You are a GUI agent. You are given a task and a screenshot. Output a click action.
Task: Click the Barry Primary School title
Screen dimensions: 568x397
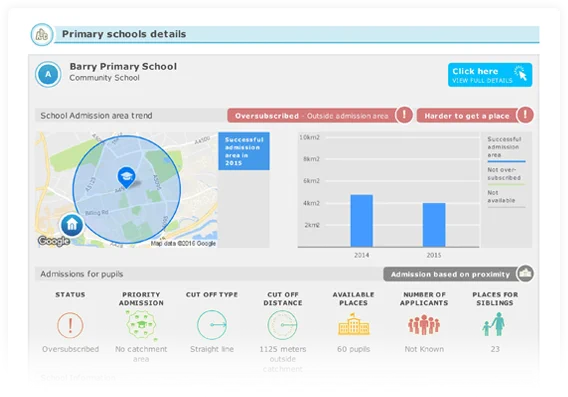tap(123, 67)
